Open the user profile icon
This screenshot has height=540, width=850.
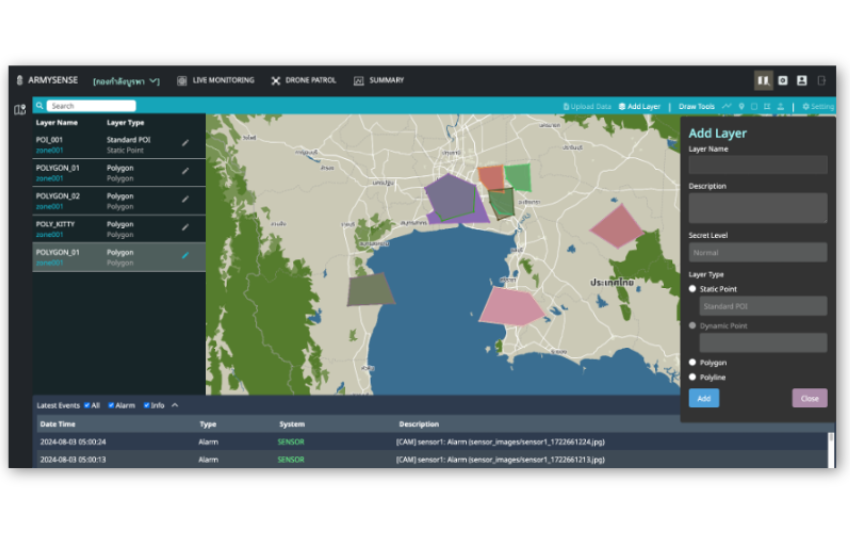(x=801, y=80)
